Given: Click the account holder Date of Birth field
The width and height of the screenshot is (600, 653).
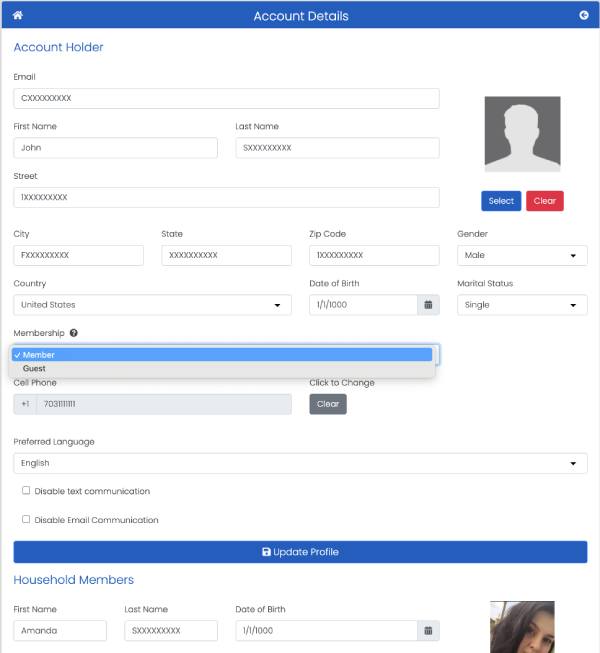Looking at the screenshot, I should pyautogui.click(x=363, y=304).
